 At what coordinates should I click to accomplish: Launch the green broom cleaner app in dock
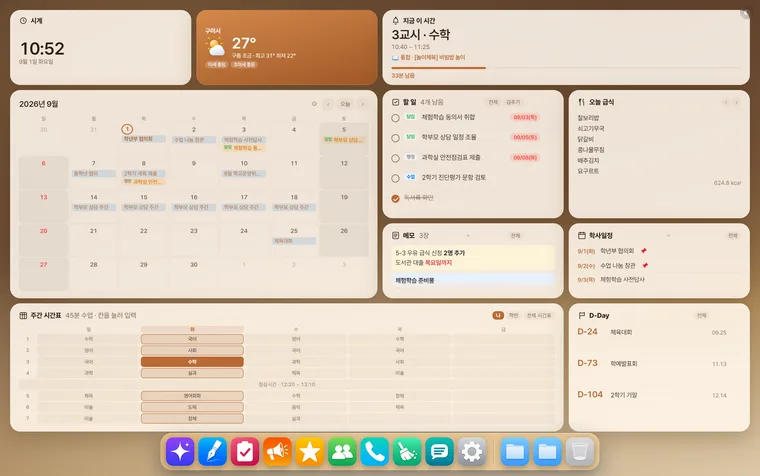407,452
